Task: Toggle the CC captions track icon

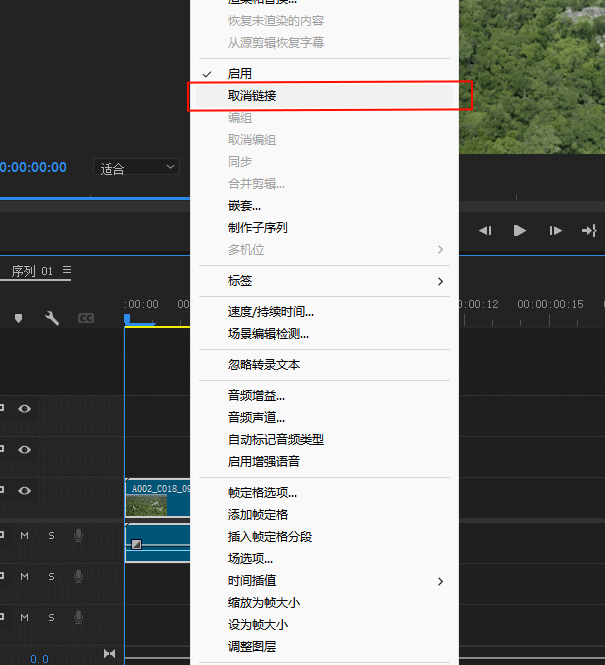Action: (x=86, y=318)
